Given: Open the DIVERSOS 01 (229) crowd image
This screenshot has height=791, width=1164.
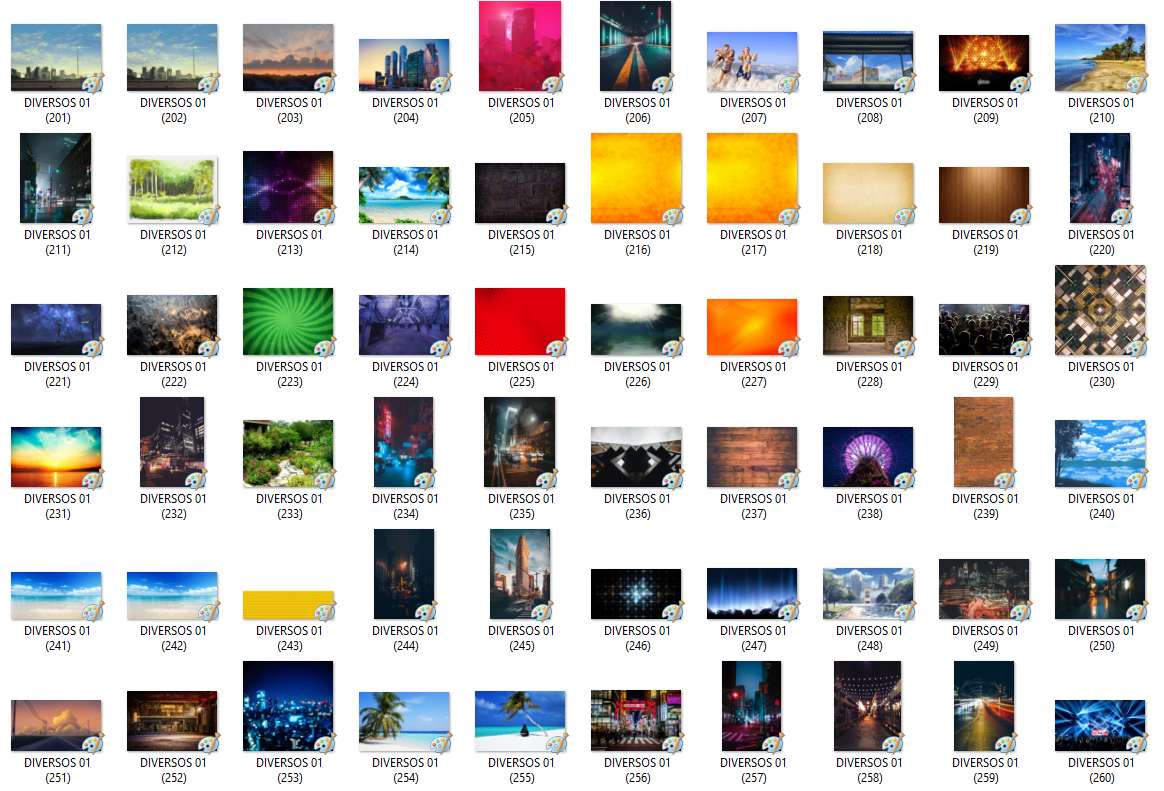Looking at the screenshot, I should pyautogui.click(x=984, y=329).
